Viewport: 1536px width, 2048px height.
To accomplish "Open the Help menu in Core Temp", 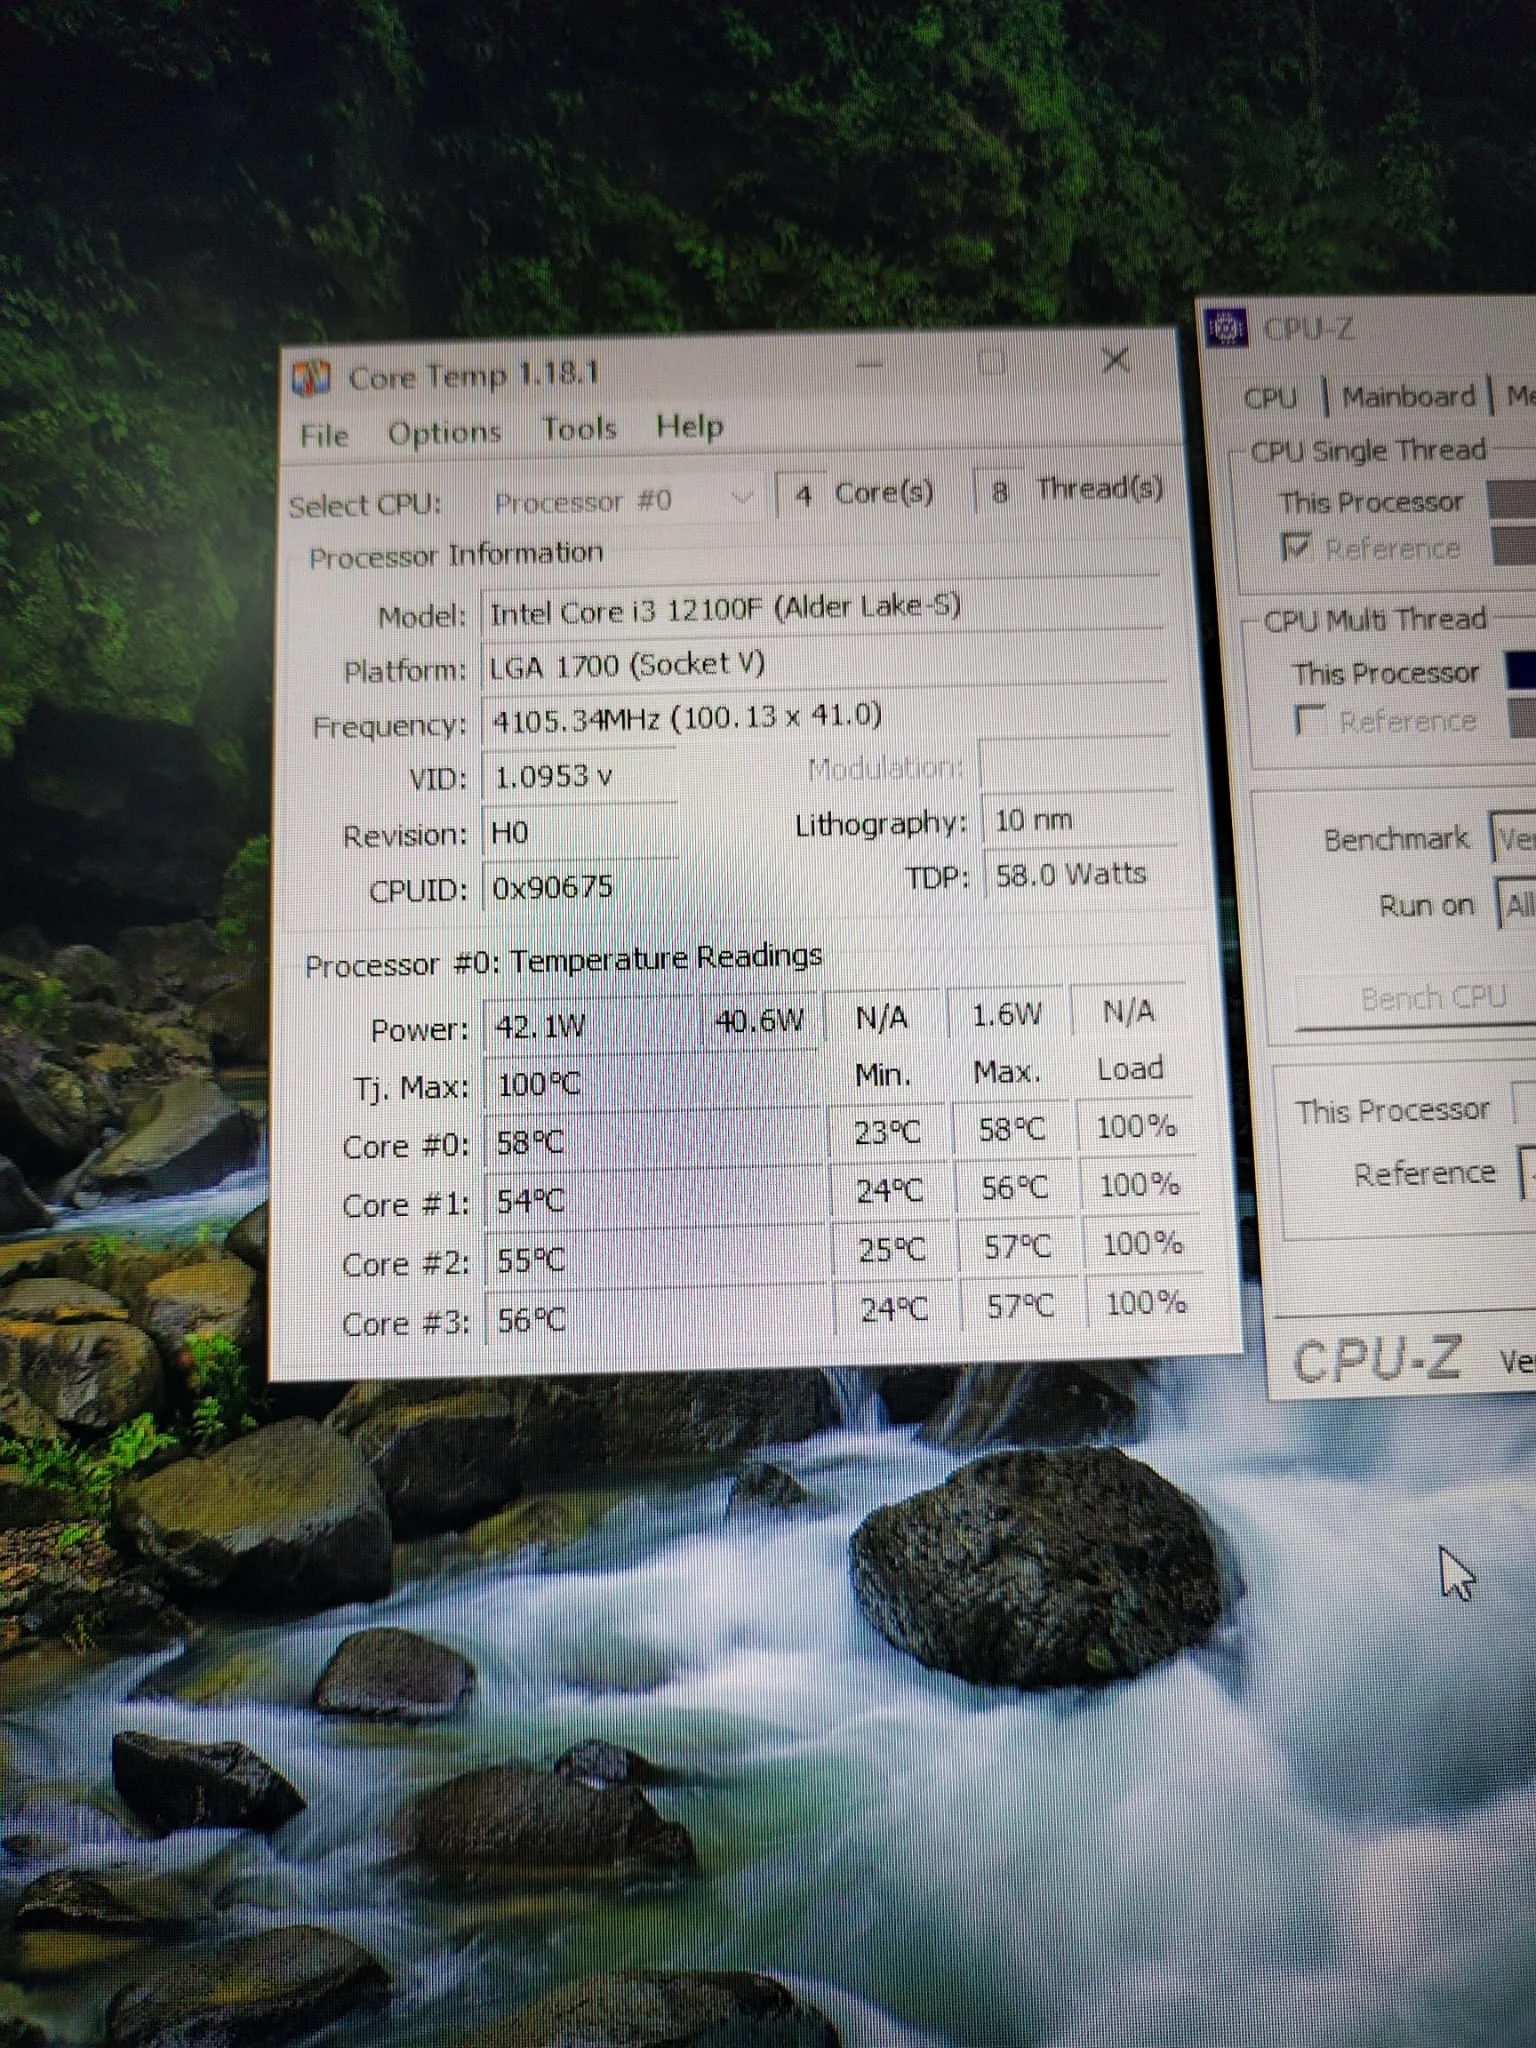I will [x=689, y=427].
